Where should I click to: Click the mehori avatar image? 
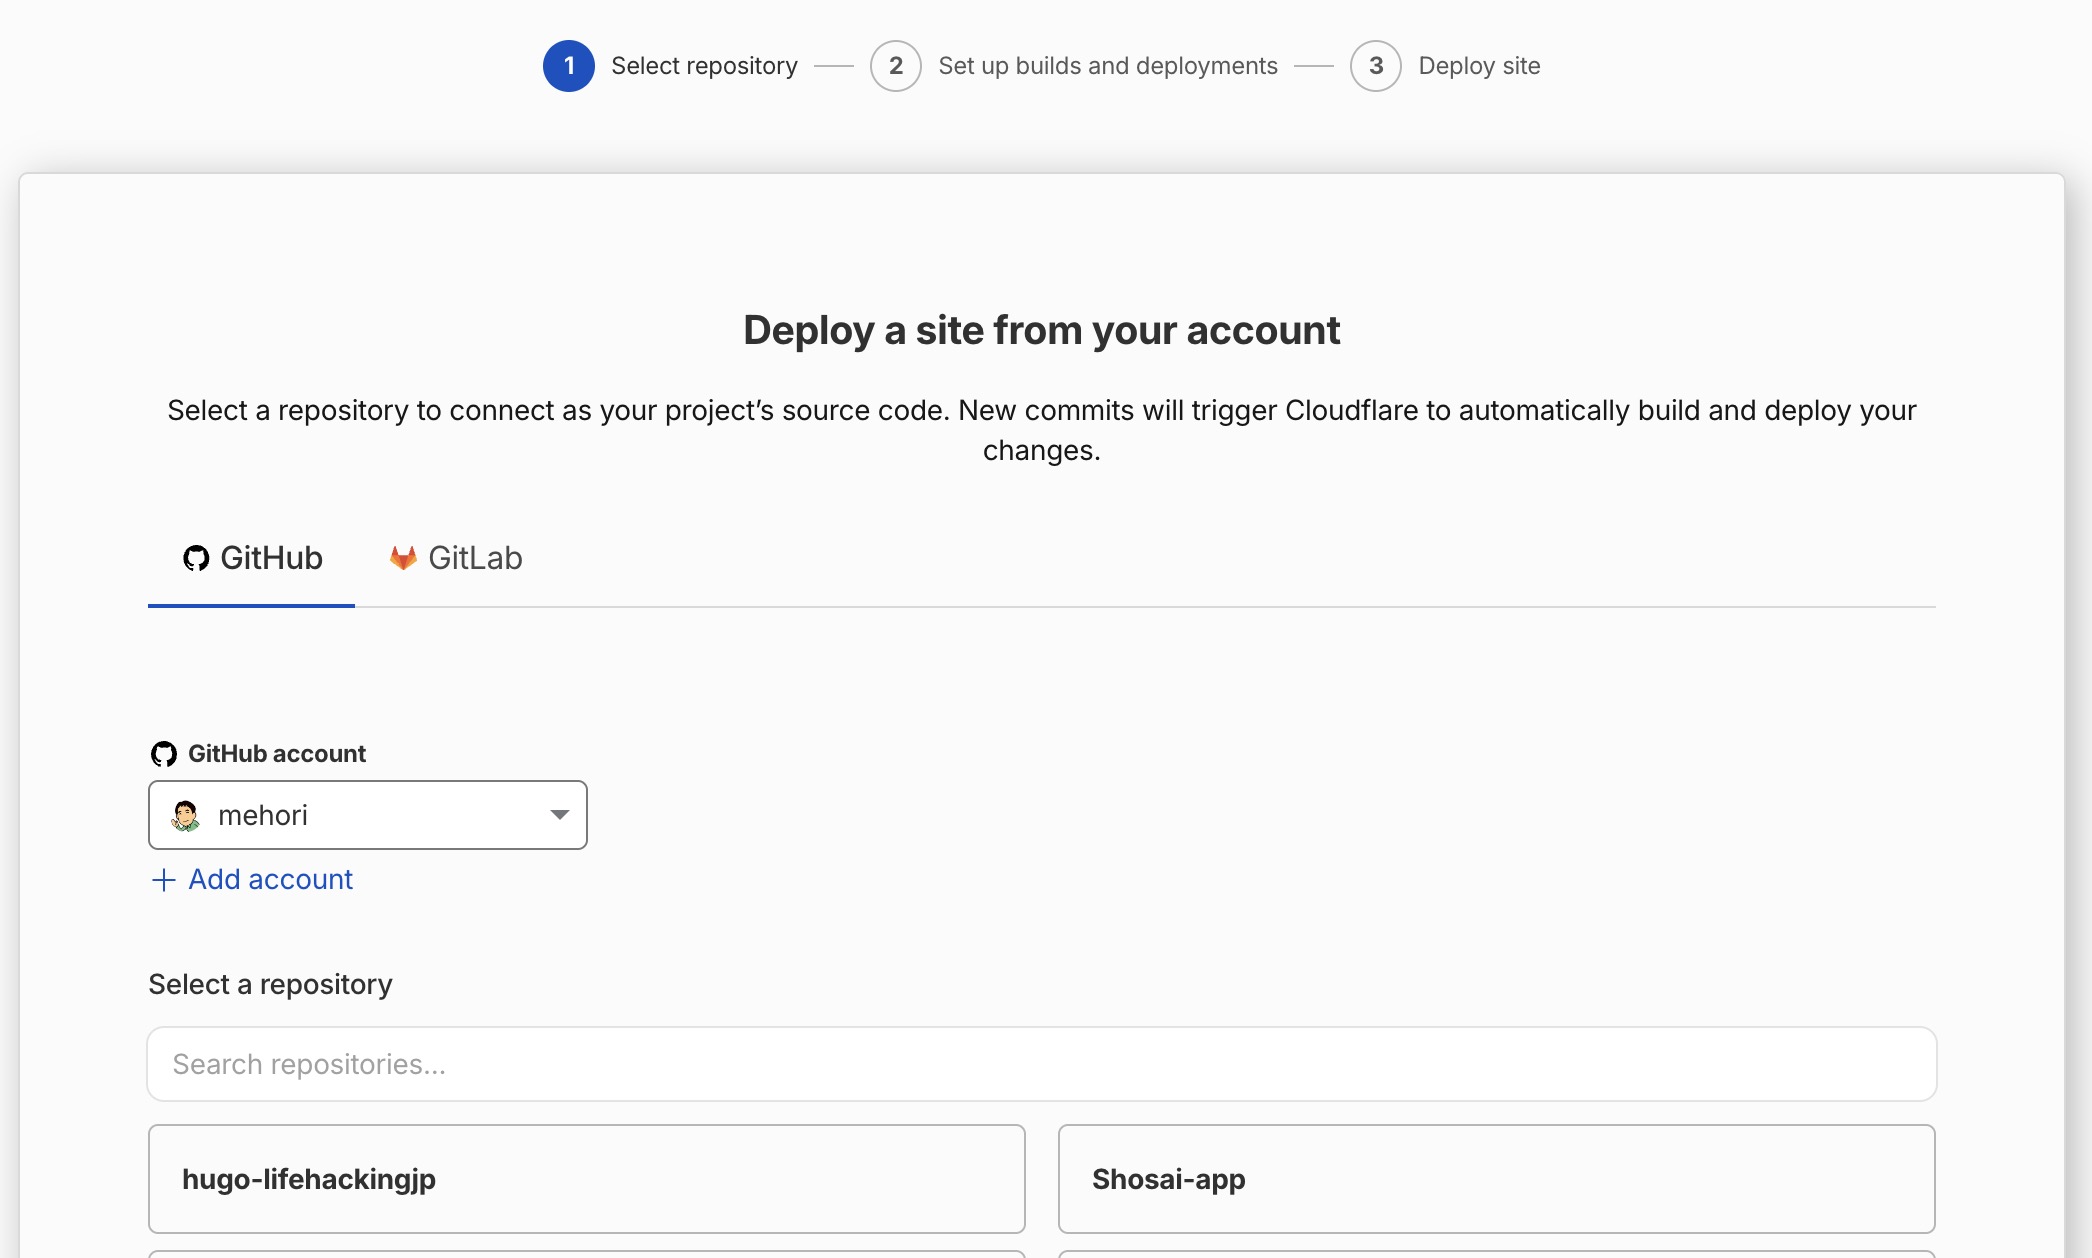tap(186, 815)
